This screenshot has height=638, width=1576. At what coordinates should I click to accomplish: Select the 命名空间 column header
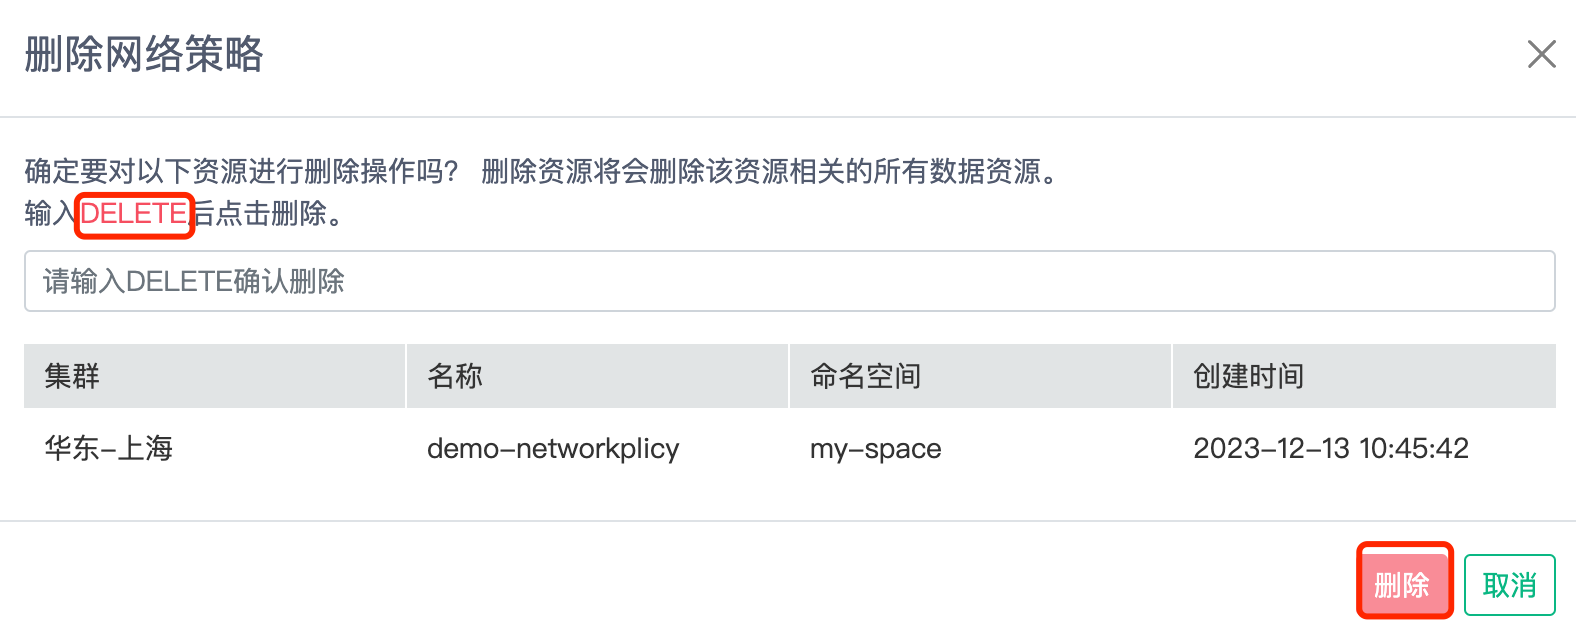(x=865, y=376)
